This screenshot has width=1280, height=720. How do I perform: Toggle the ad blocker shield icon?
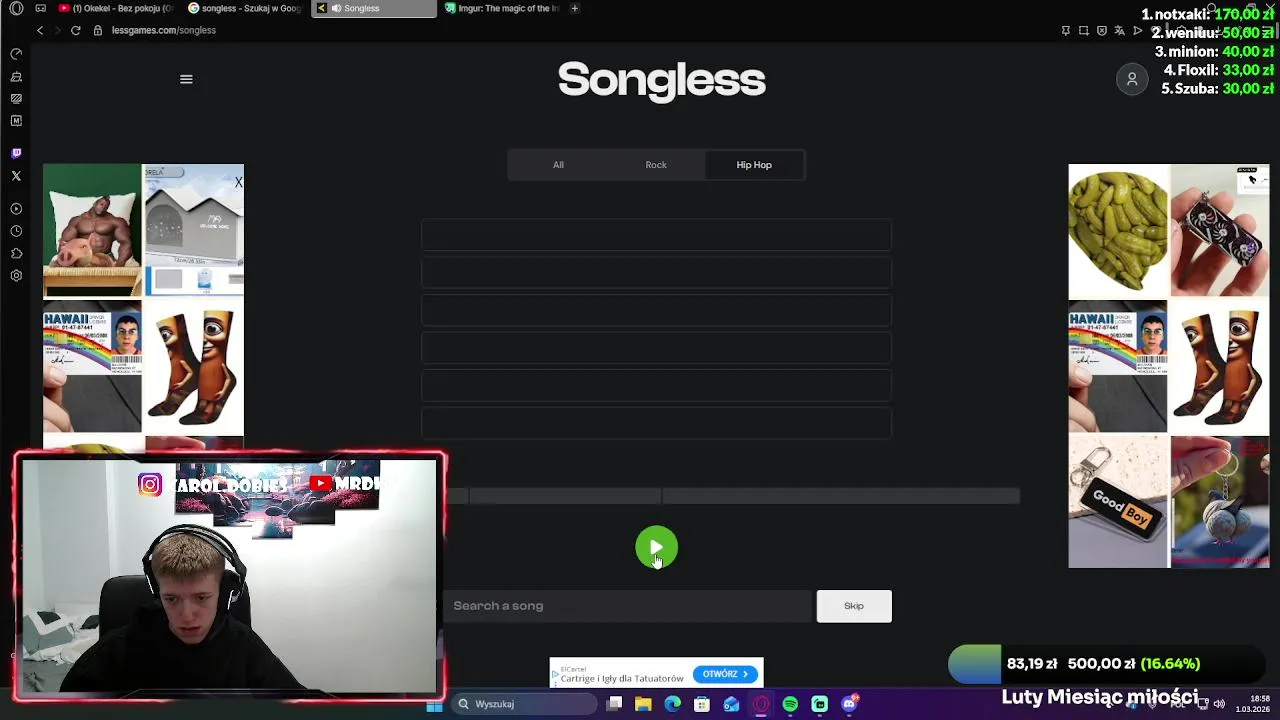click(1101, 30)
